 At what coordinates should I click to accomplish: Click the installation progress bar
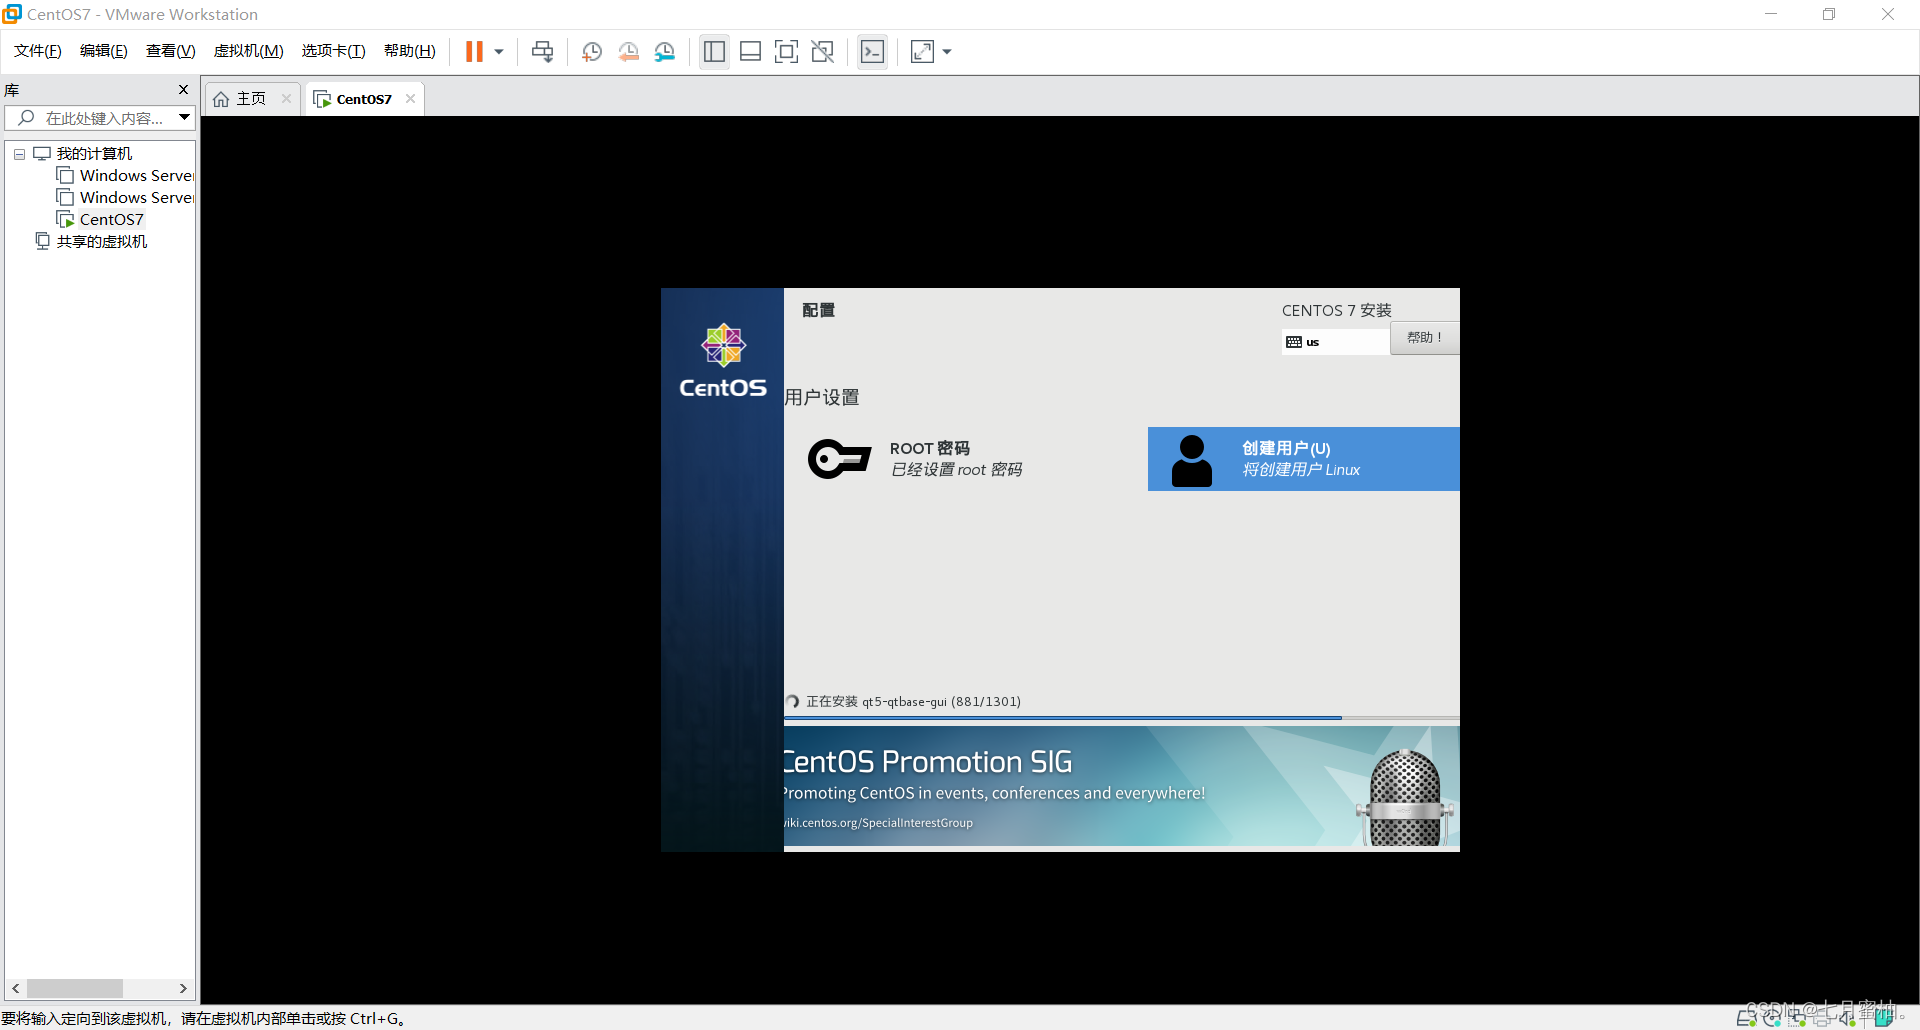(1121, 718)
